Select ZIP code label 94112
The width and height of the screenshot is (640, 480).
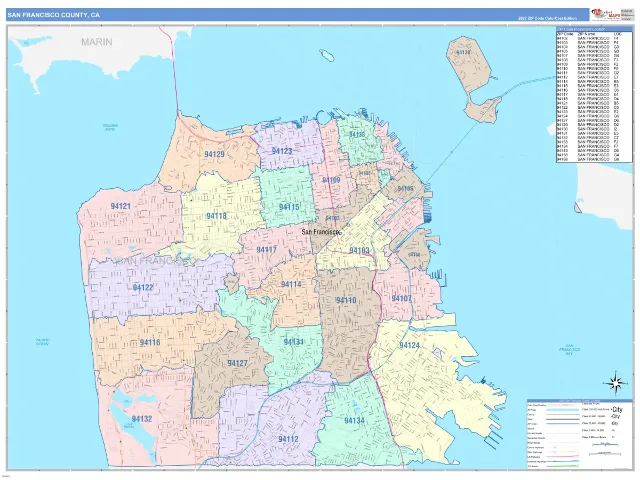click(x=288, y=439)
